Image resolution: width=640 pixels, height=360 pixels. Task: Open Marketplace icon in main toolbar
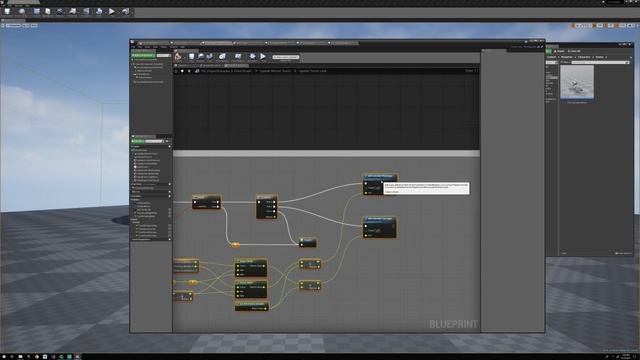coord(48,12)
